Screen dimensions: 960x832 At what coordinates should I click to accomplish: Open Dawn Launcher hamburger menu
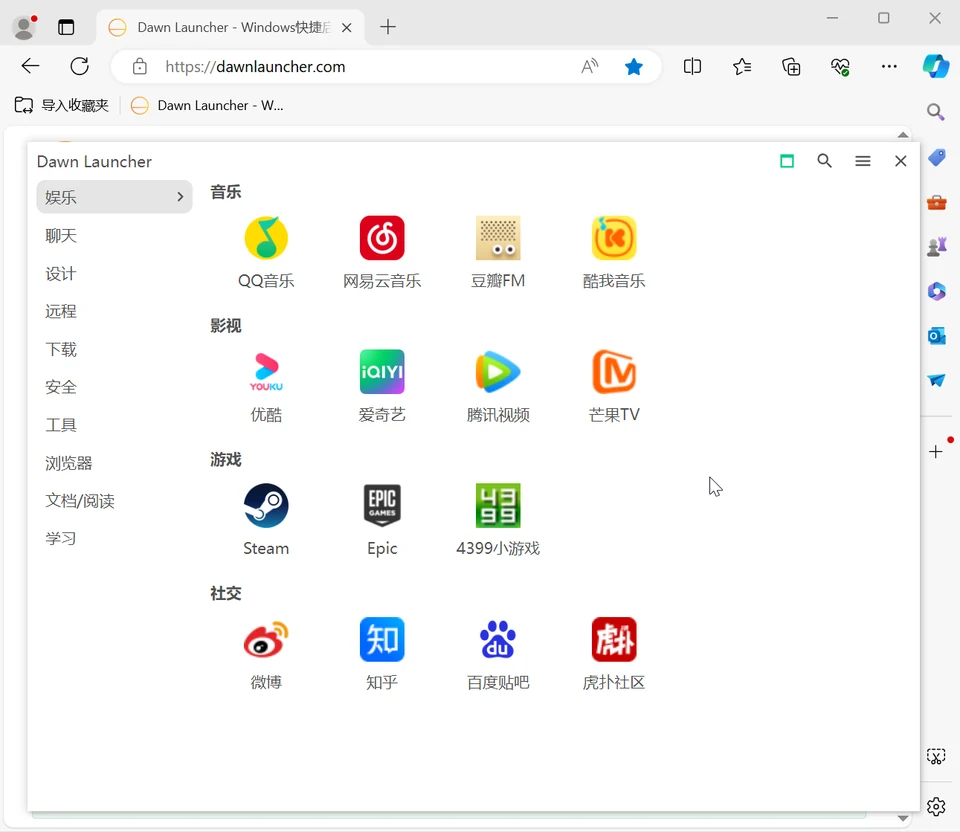863,161
